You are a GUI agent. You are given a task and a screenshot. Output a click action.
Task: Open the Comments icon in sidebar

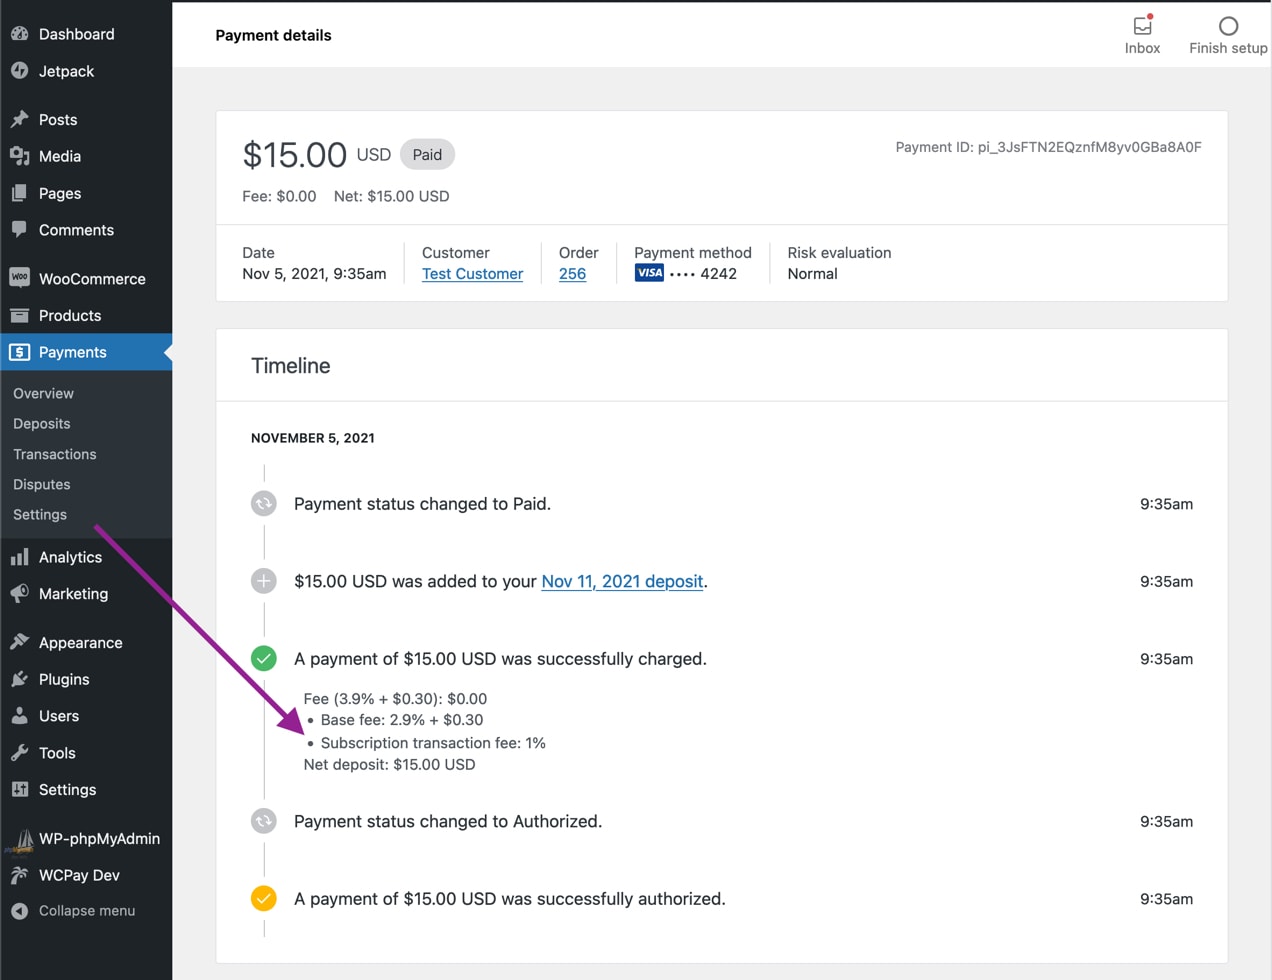19,230
